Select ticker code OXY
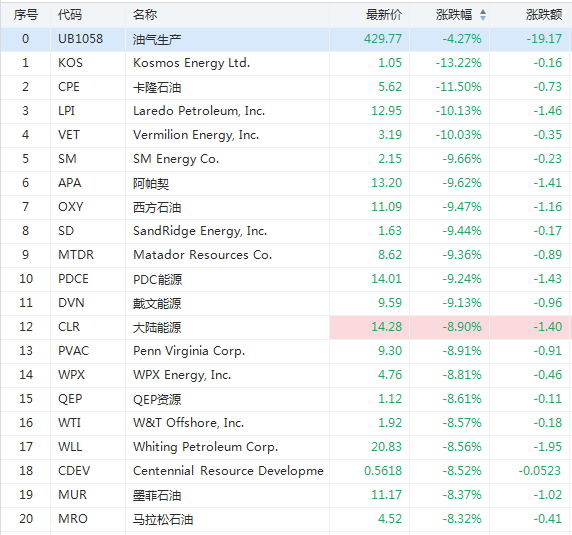This screenshot has height=535, width=572. click(x=71, y=207)
